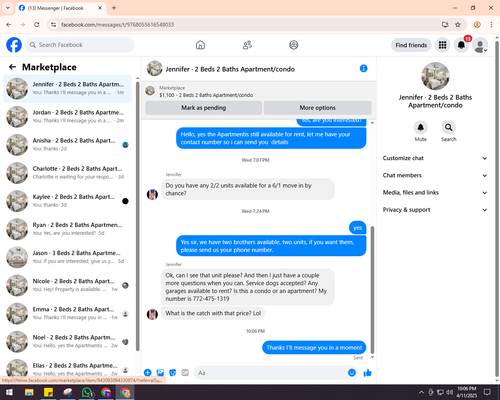The image size is (500, 400).
Task: Click Jennifer's avatar beside catch message
Action: 152,314
